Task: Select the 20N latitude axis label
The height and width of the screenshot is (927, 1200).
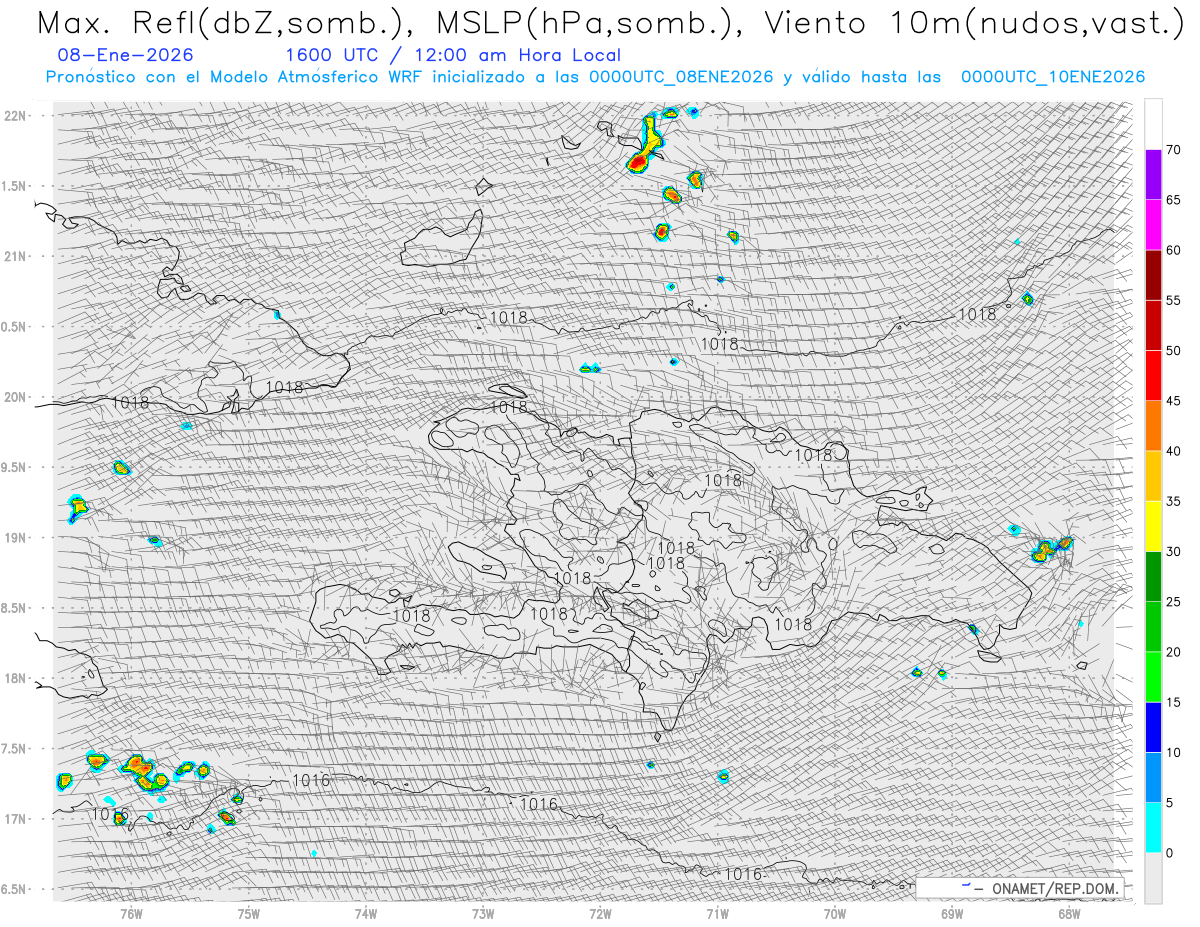Action: [16, 397]
